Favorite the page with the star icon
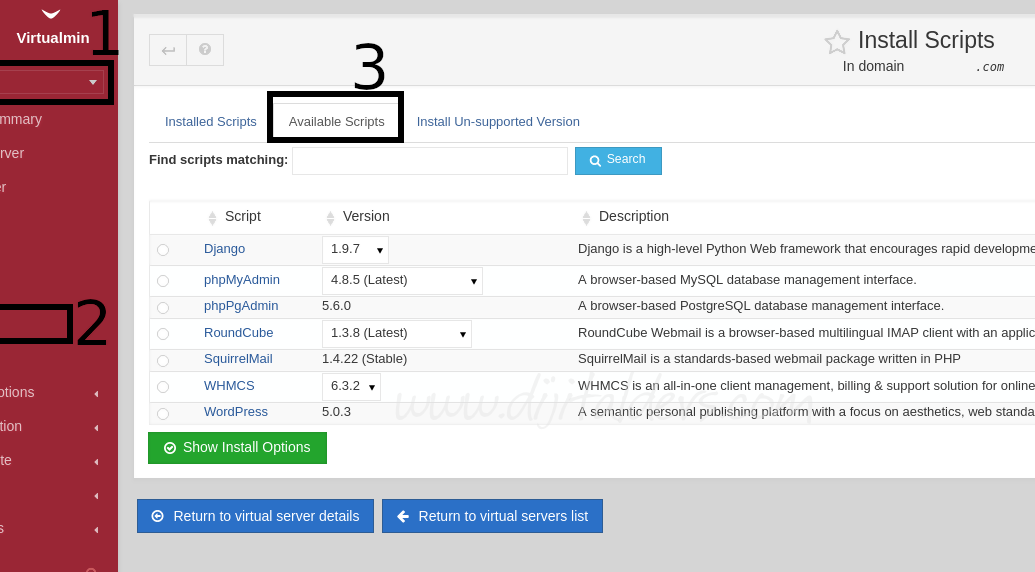Image resolution: width=1035 pixels, height=572 pixels. 837,42
